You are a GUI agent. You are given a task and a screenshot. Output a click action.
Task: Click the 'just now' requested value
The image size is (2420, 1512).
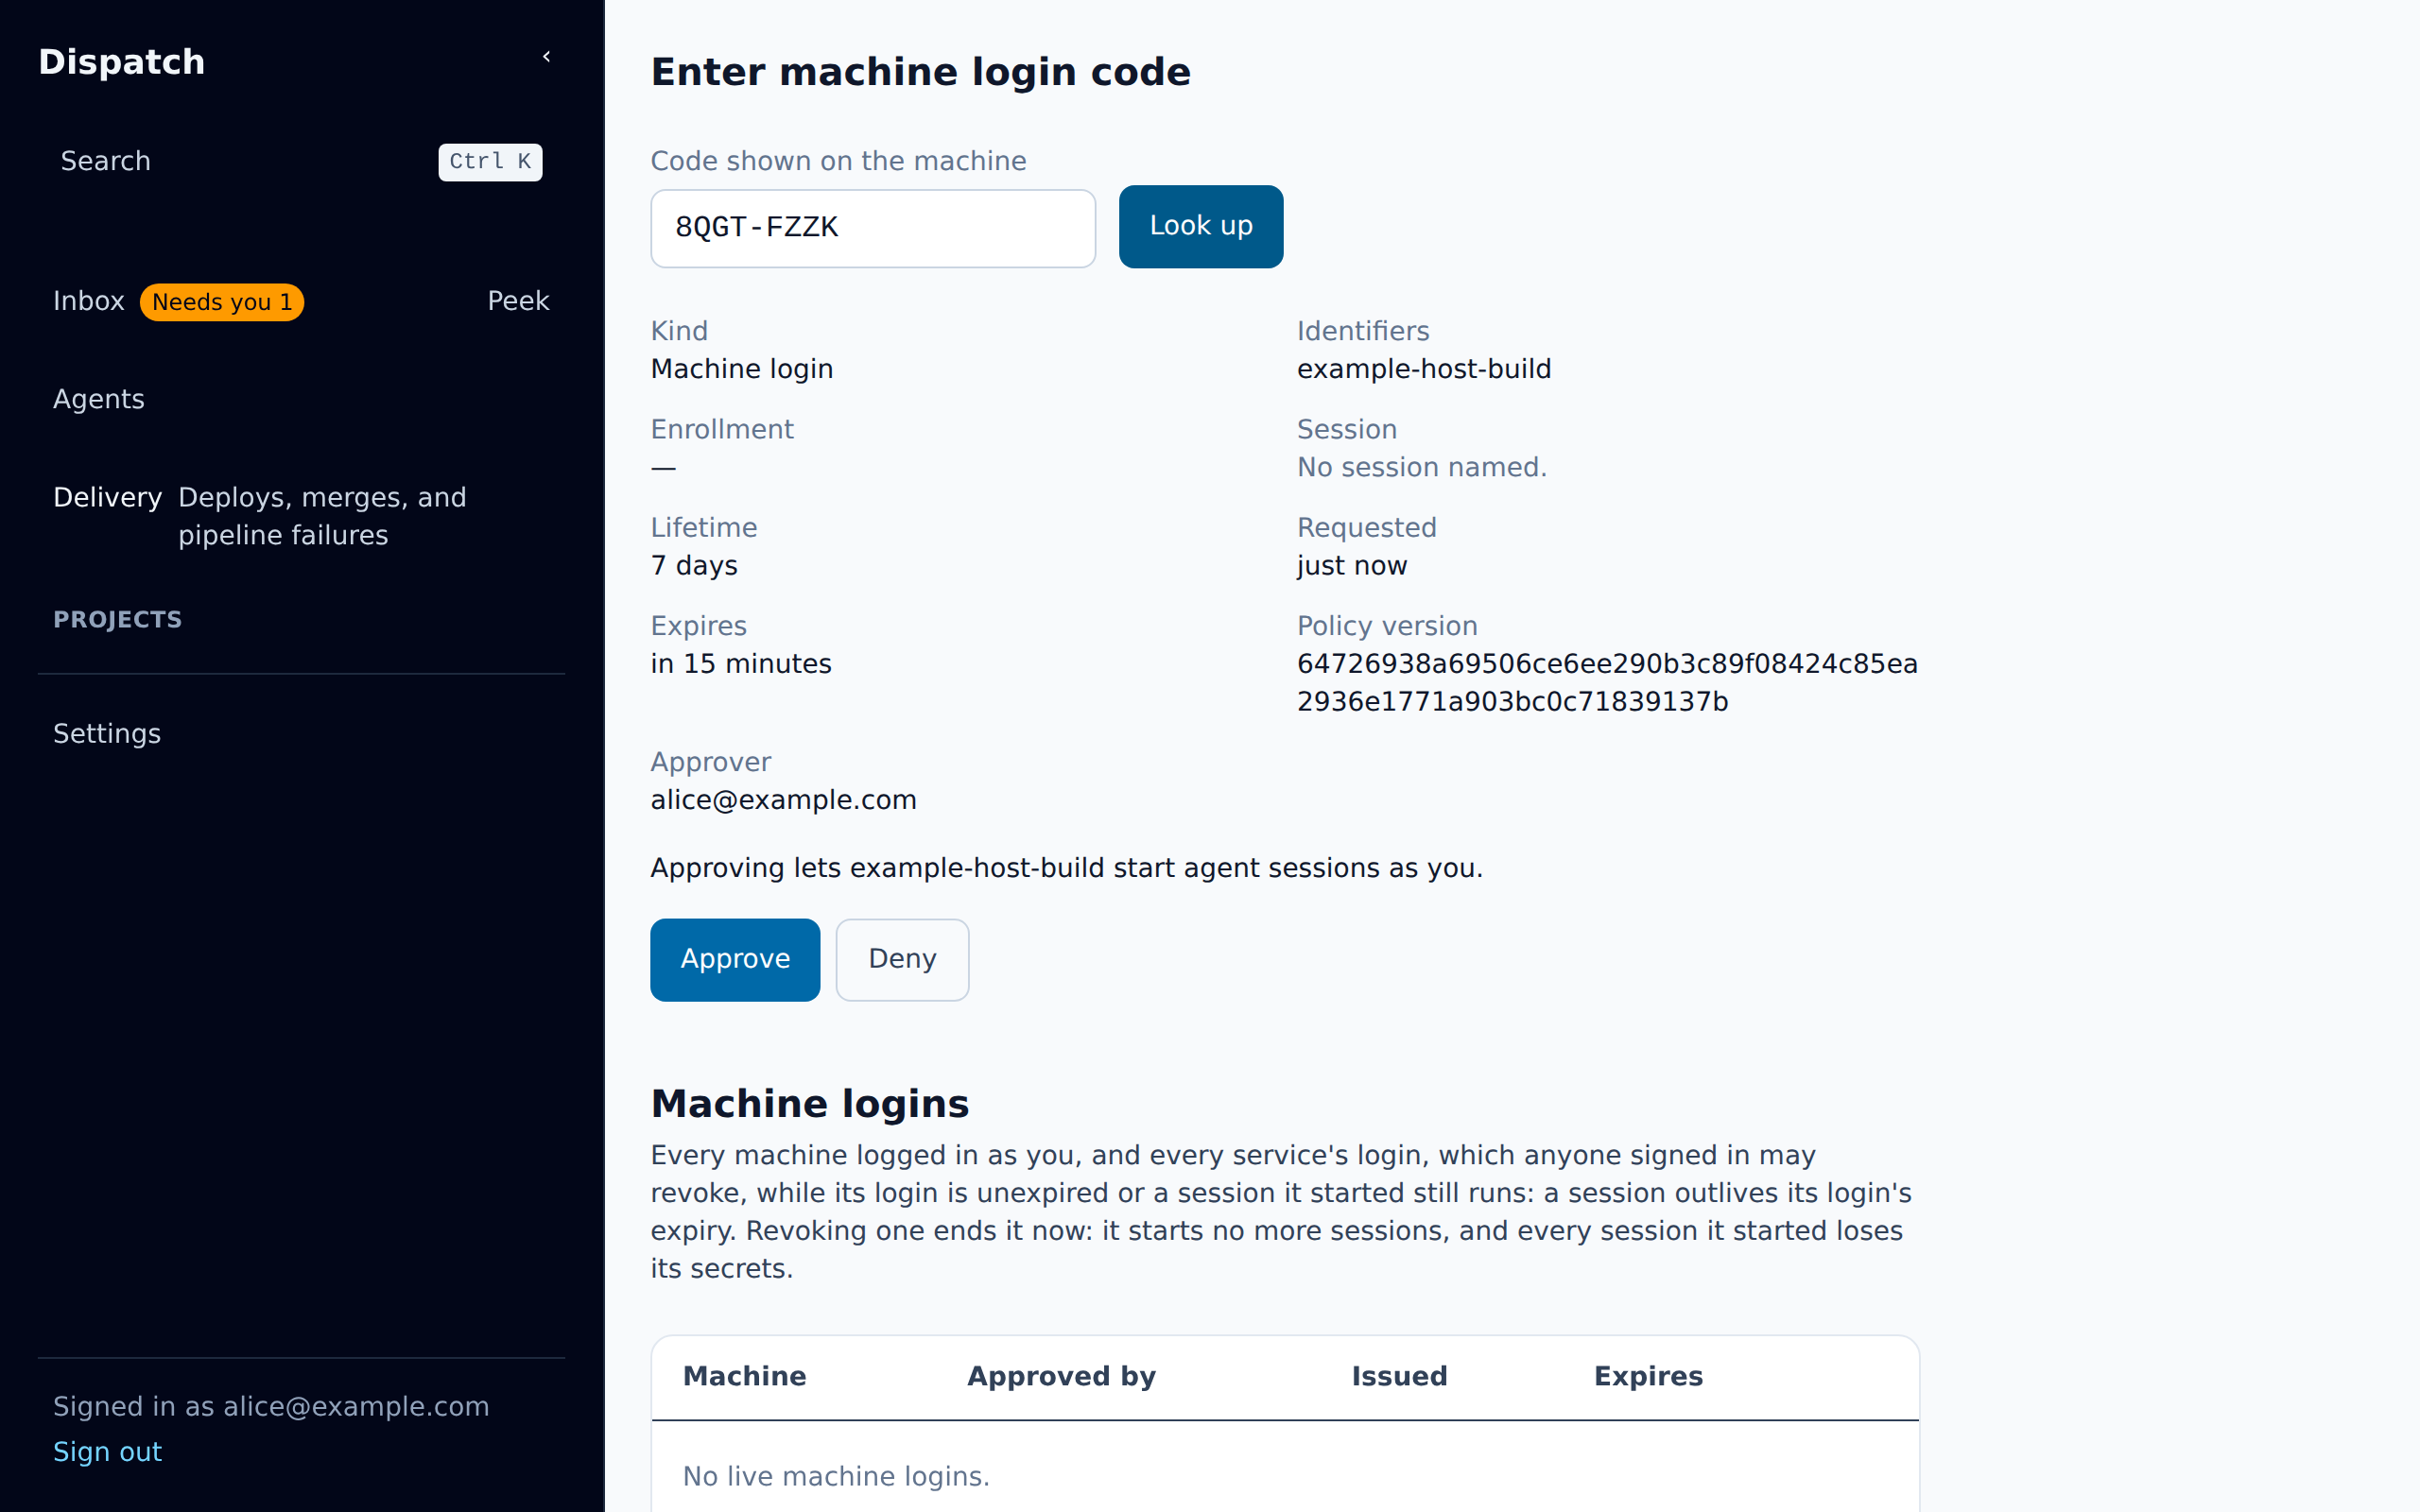(x=1352, y=566)
